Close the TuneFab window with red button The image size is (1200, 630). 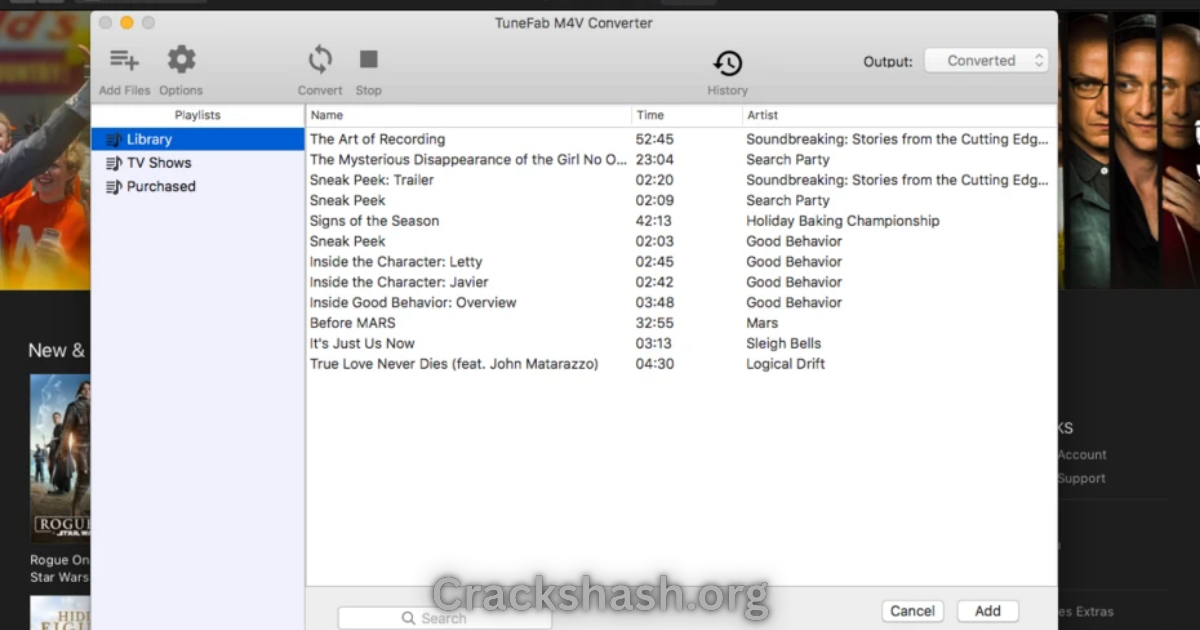[105, 22]
